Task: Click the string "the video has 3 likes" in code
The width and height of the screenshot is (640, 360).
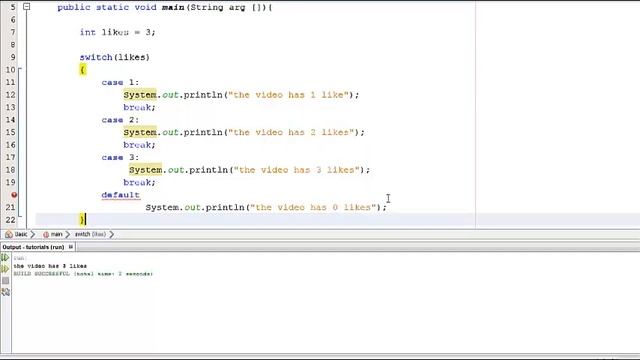Action: 297,170
